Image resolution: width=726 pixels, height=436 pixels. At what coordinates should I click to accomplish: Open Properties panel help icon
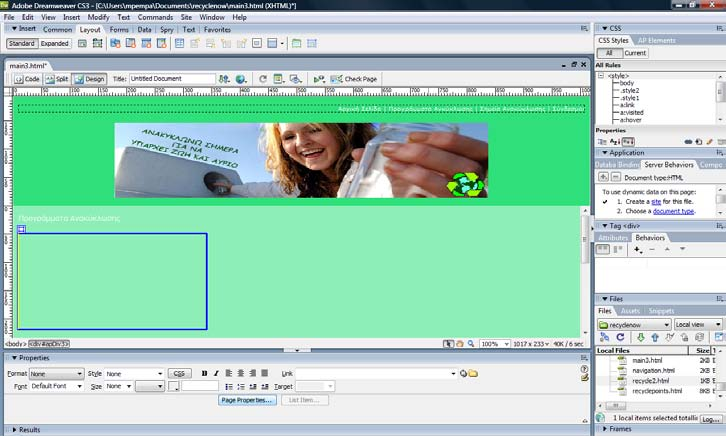click(584, 369)
